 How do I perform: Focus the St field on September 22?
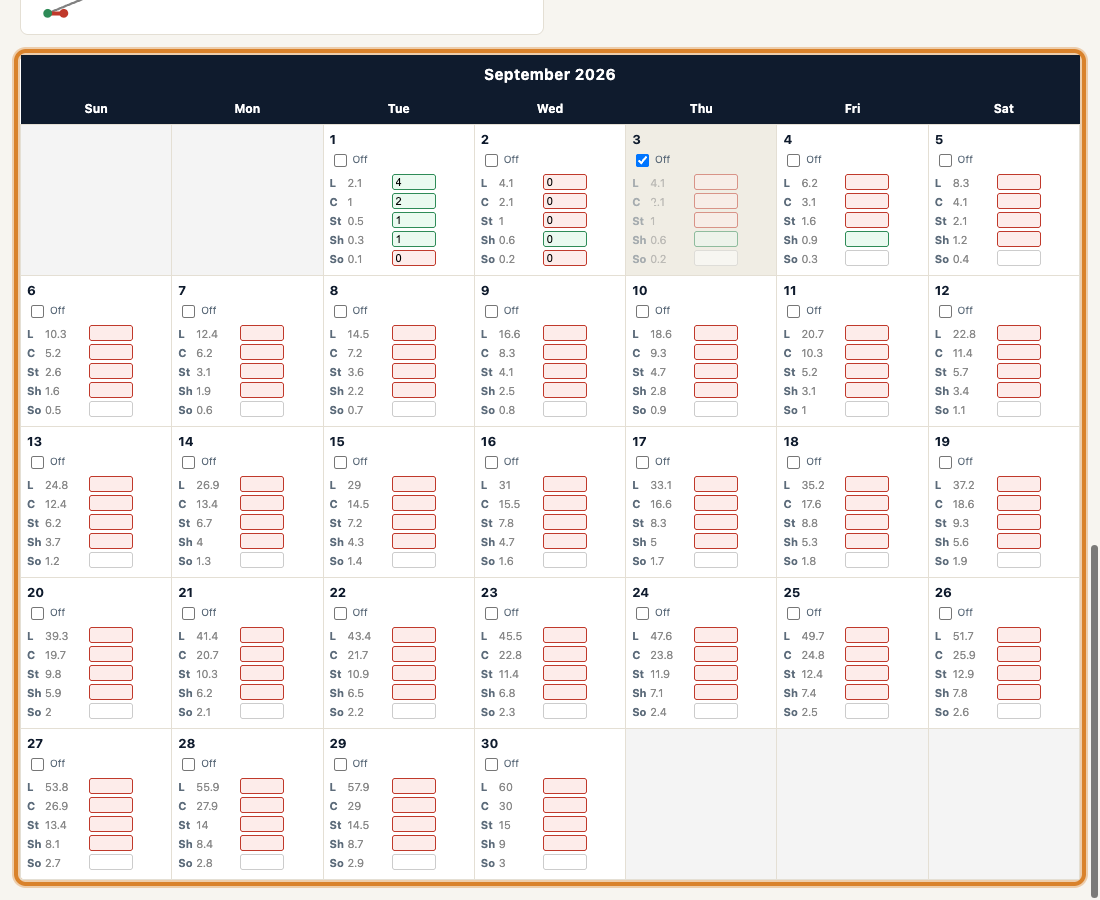tap(414, 673)
